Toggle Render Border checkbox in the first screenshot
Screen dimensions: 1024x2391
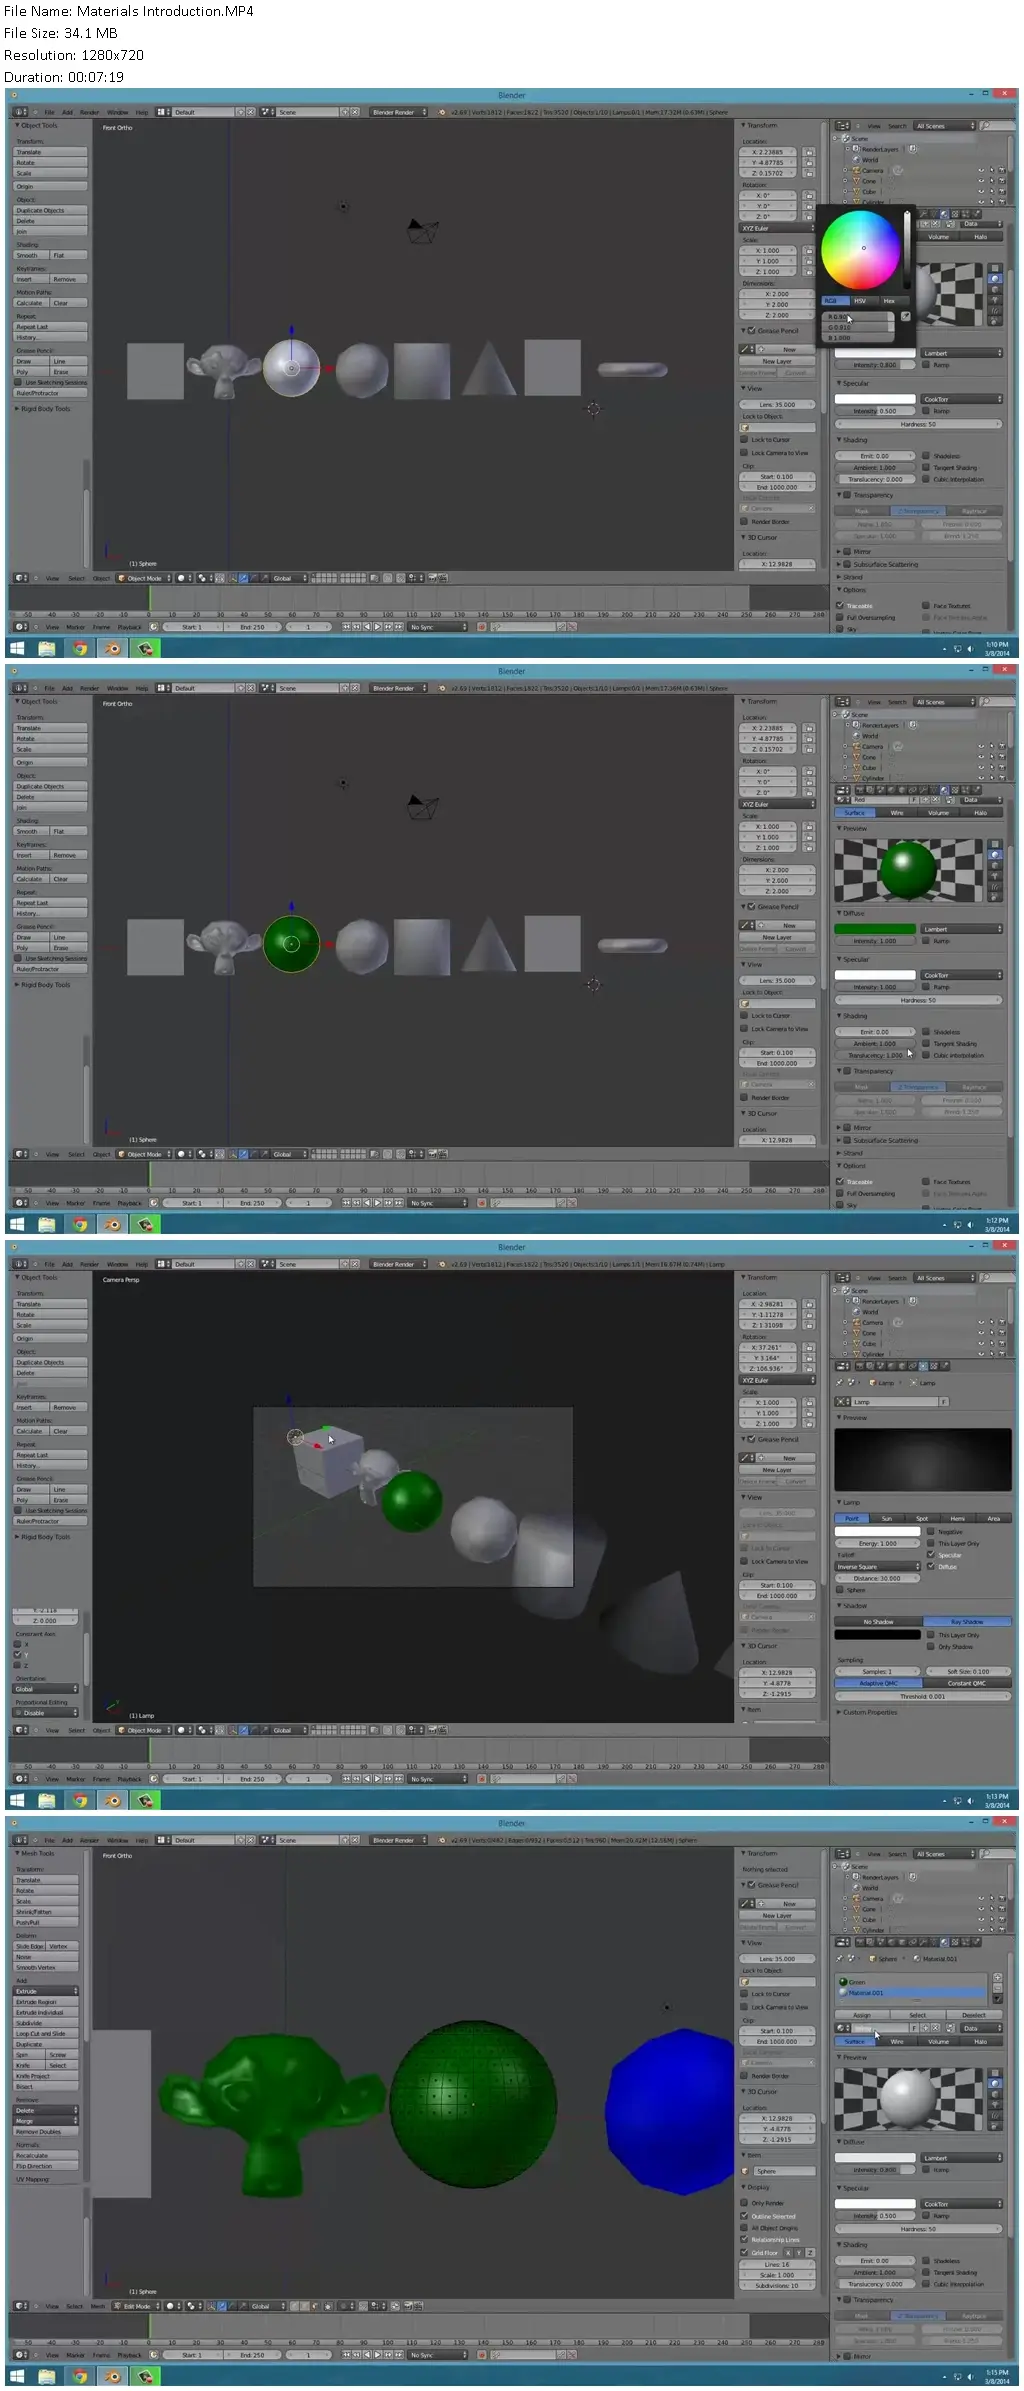pyautogui.click(x=745, y=521)
